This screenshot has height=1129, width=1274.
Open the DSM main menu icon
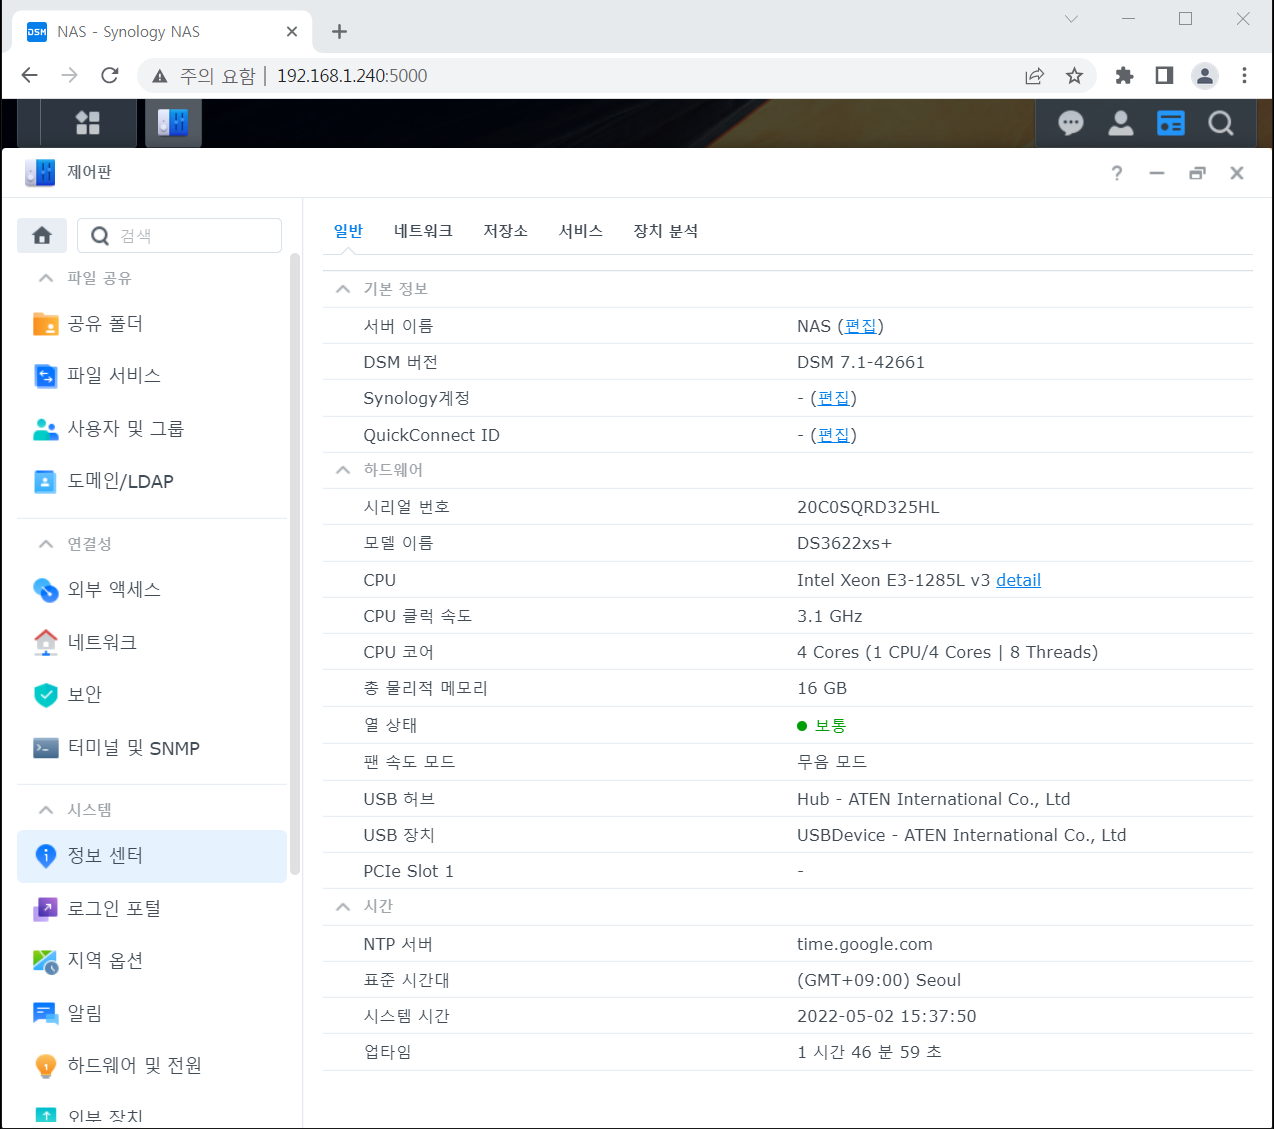coord(88,123)
